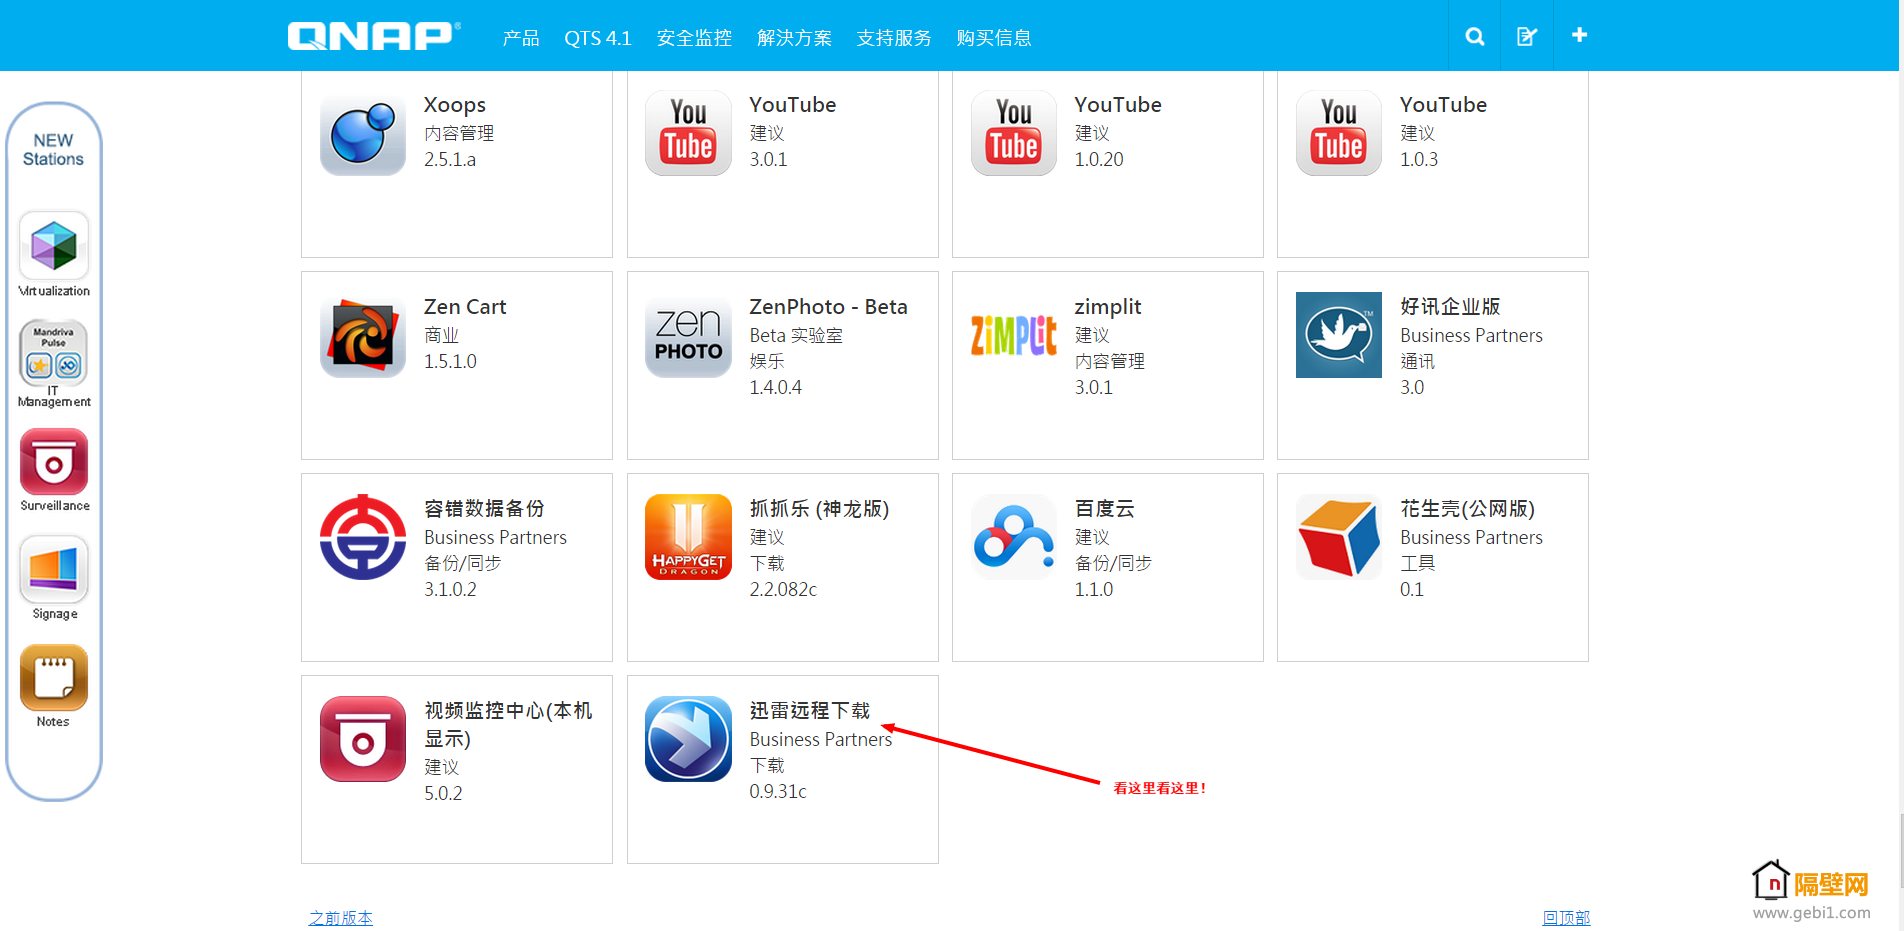Click version 2.5.1.a under Xoops
Viewport: 1904px width, 931px height.
coord(450,159)
